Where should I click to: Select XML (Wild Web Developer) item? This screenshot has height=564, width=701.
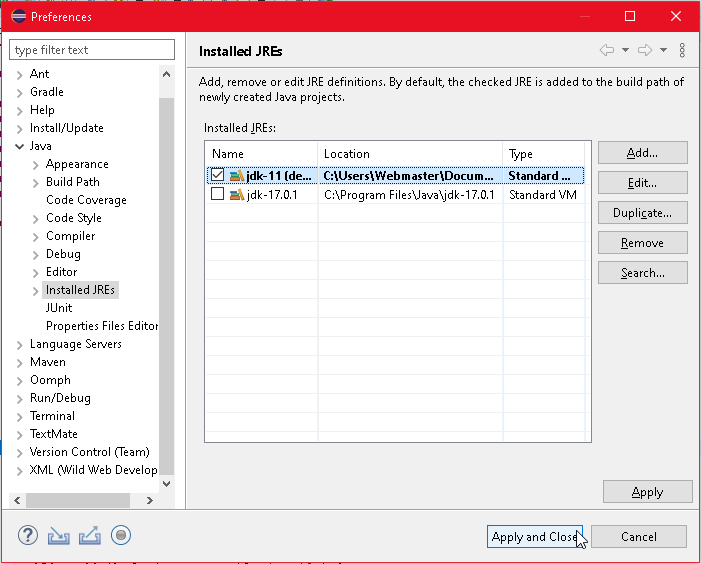tap(93, 470)
